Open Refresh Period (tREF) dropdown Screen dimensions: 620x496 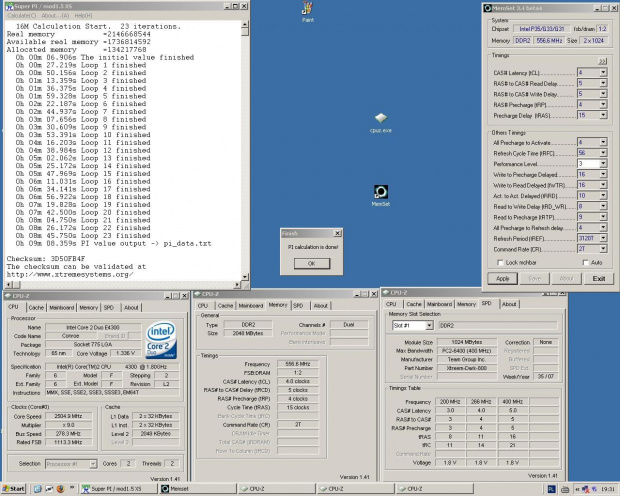coord(603,238)
